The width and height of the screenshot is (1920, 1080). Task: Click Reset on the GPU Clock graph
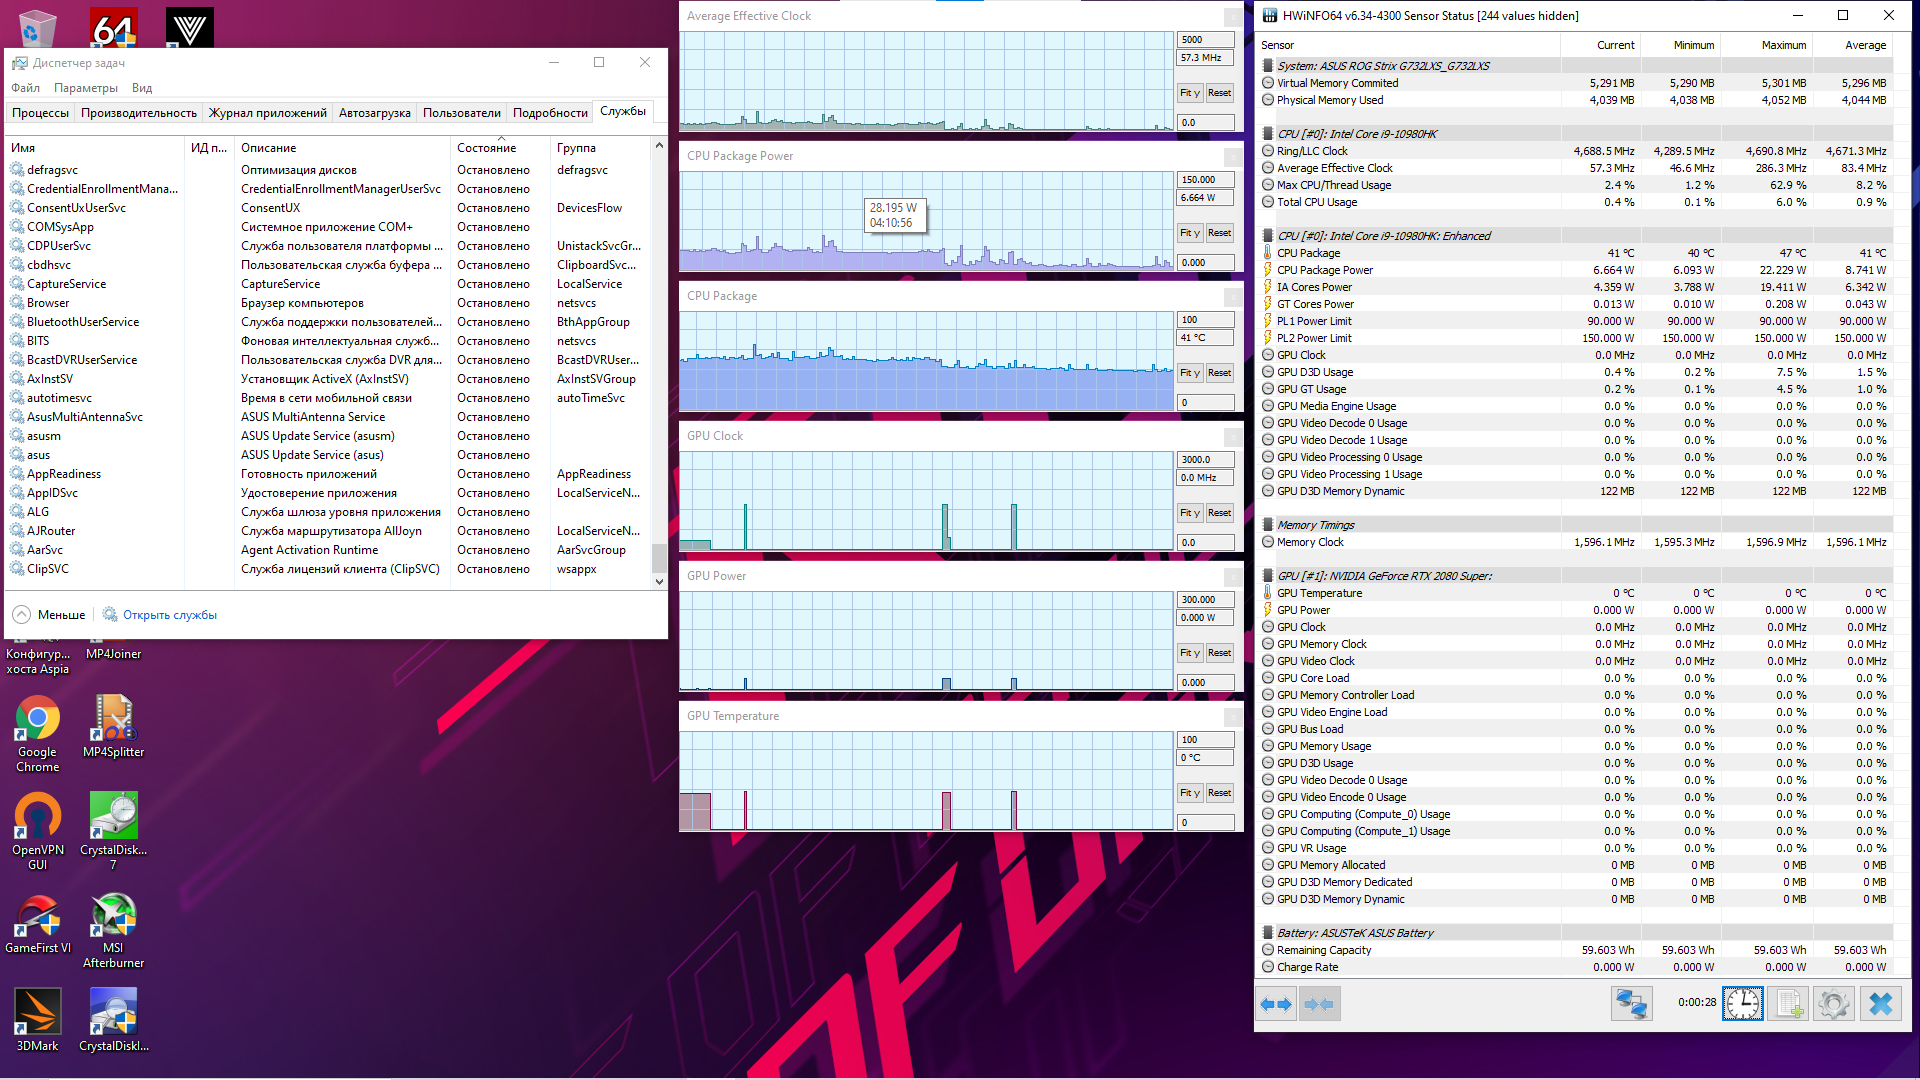click(1219, 513)
